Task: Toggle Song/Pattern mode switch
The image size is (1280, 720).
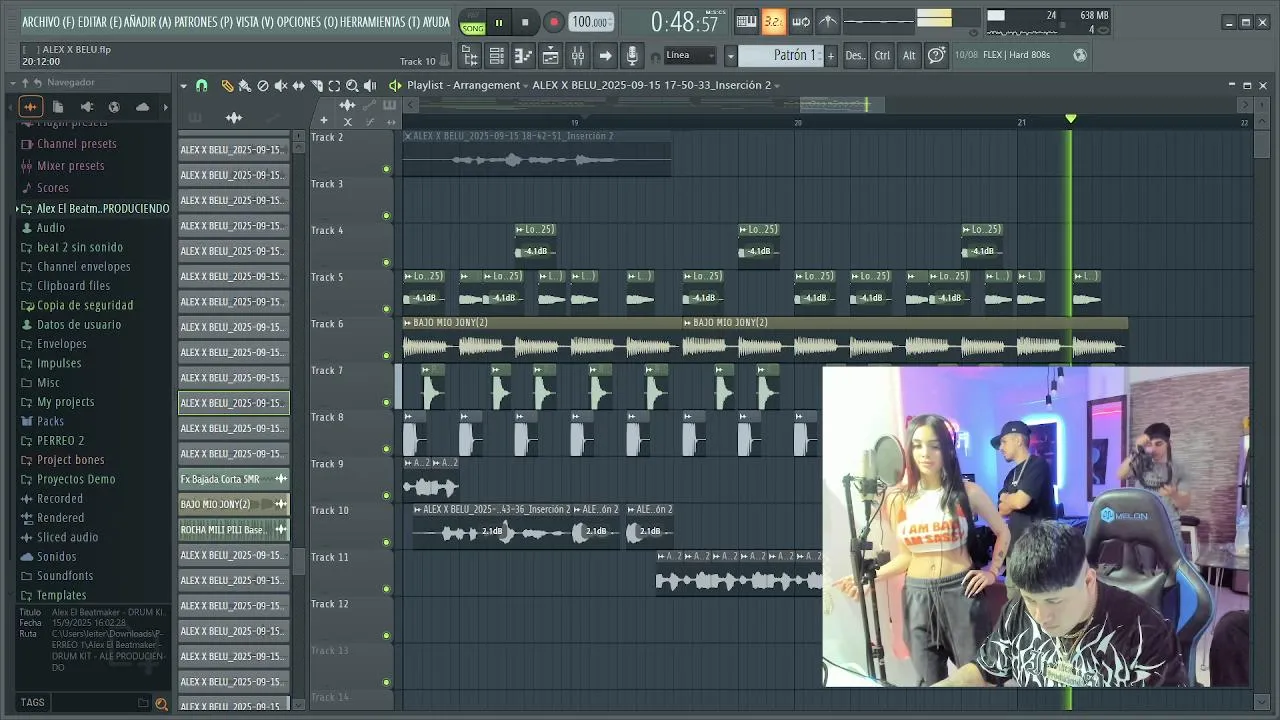Action: (x=473, y=22)
